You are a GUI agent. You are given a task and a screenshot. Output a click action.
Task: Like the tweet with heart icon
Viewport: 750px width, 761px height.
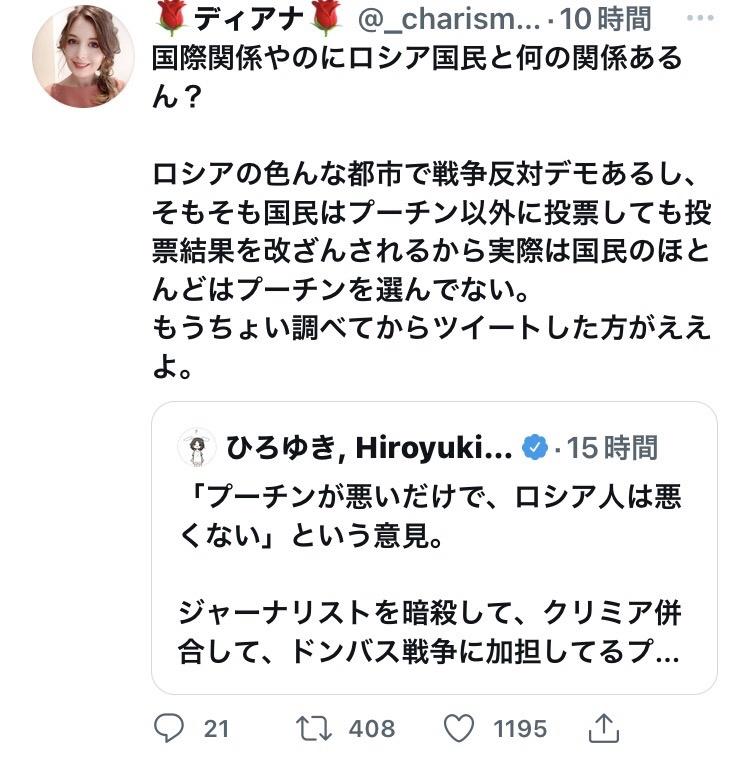(459, 728)
